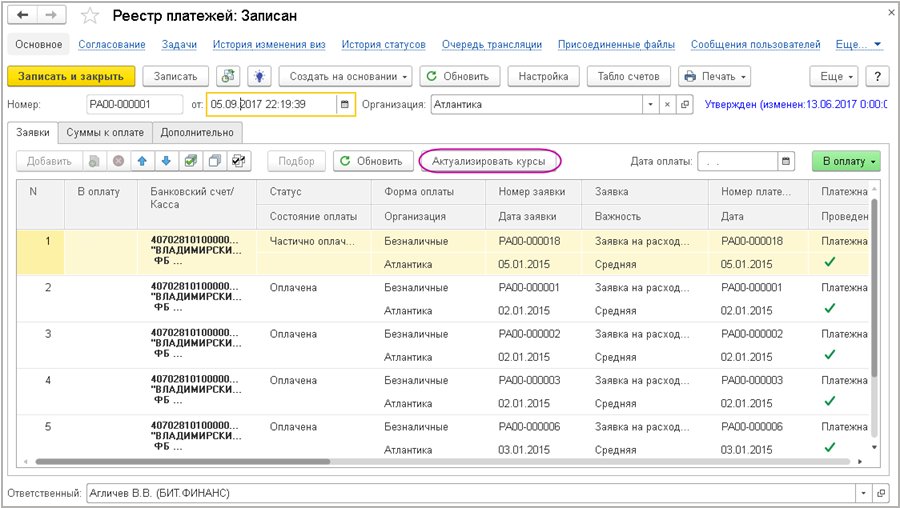Switch to the Суммы к оплате tab

coord(105,132)
